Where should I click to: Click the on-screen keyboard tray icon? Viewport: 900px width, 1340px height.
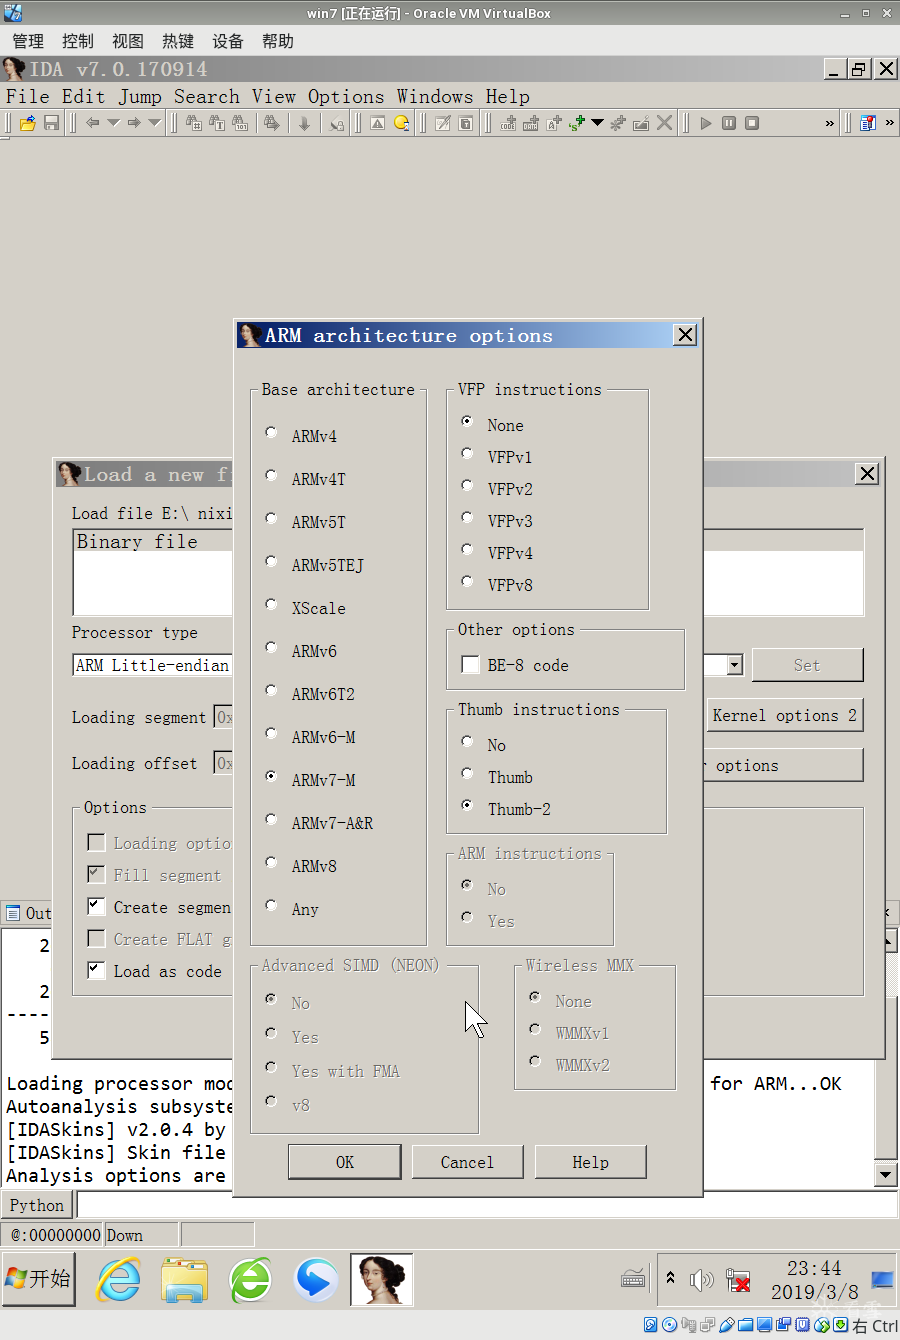pos(633,1279)
